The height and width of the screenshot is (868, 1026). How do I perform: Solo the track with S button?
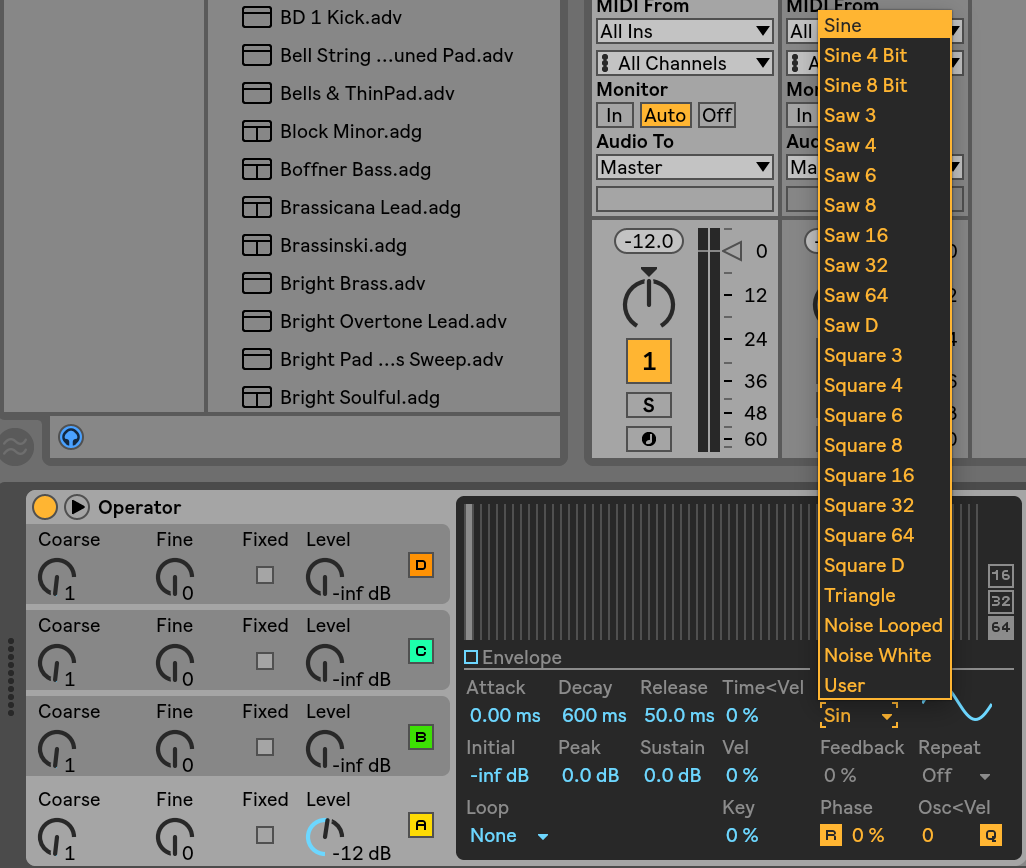(x=648, y=405)
